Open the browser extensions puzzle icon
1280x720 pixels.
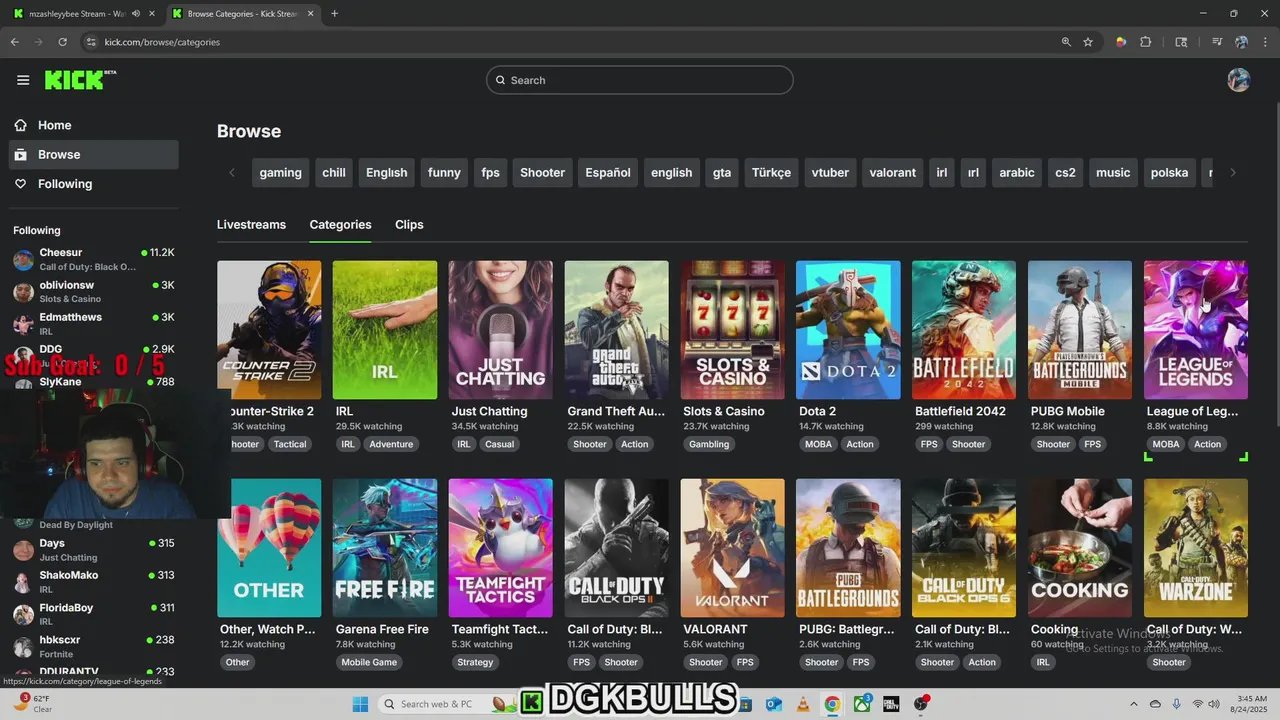pyautogui.click(x=1146, y=42)
